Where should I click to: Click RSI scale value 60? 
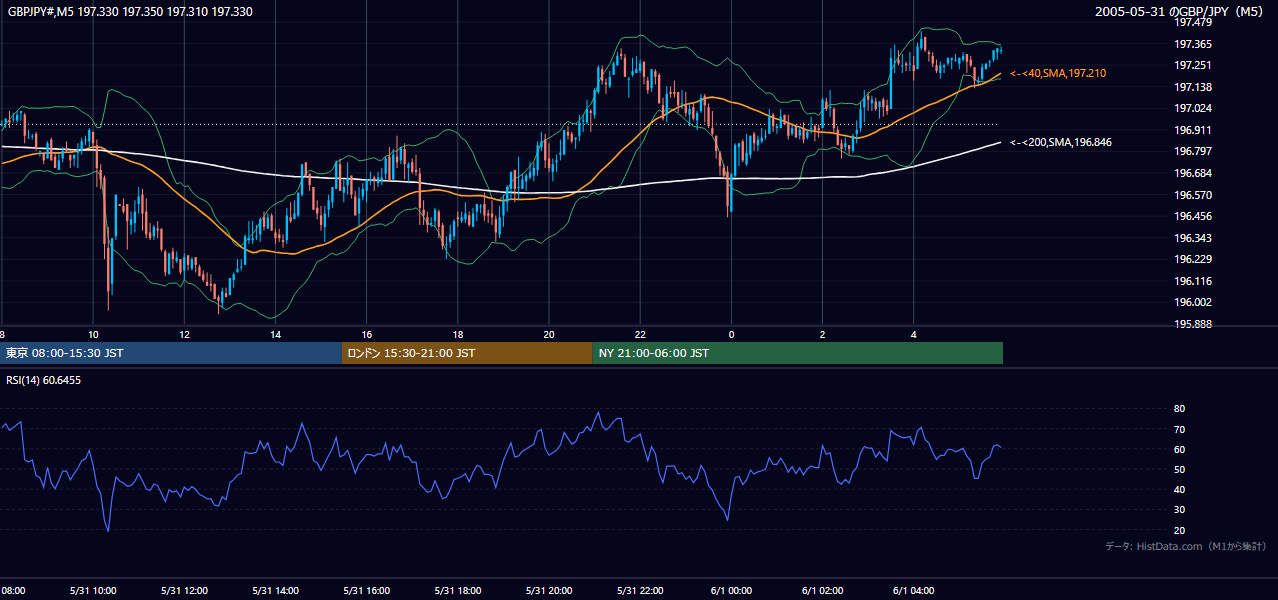[x=1179, y=449]
